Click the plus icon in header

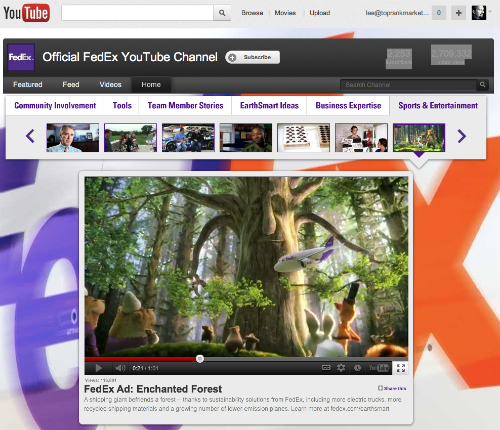click(x=459, y=13)
